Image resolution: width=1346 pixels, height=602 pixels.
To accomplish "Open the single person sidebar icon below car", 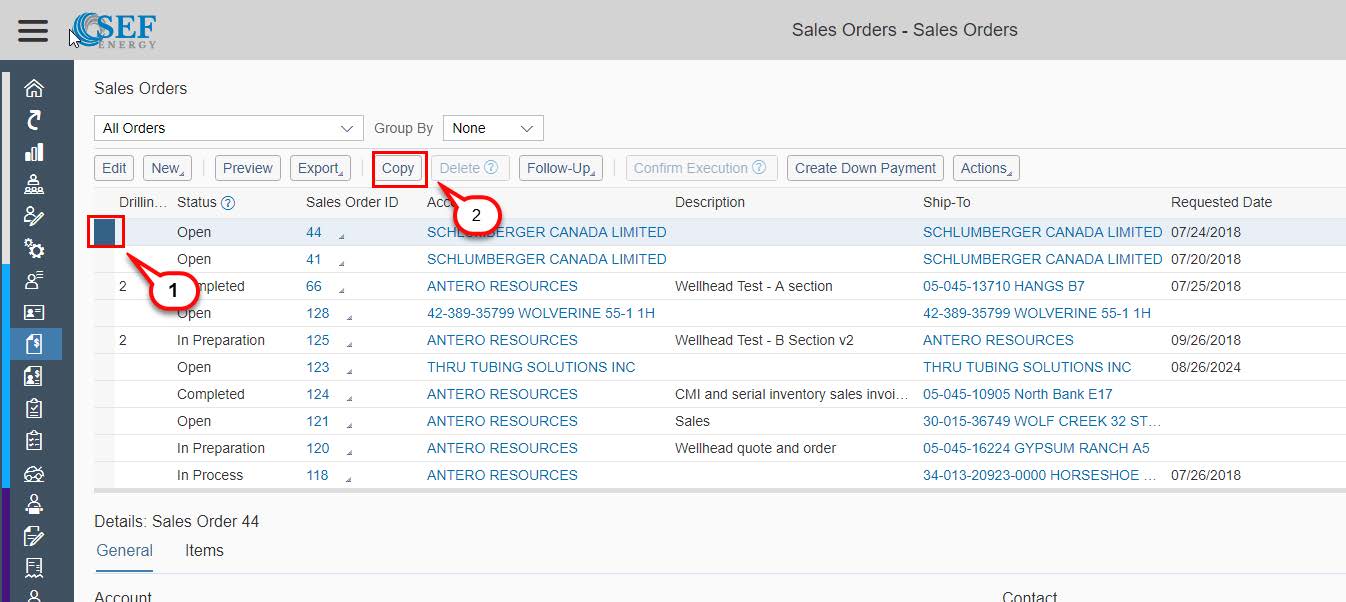I will click(34, 504).
